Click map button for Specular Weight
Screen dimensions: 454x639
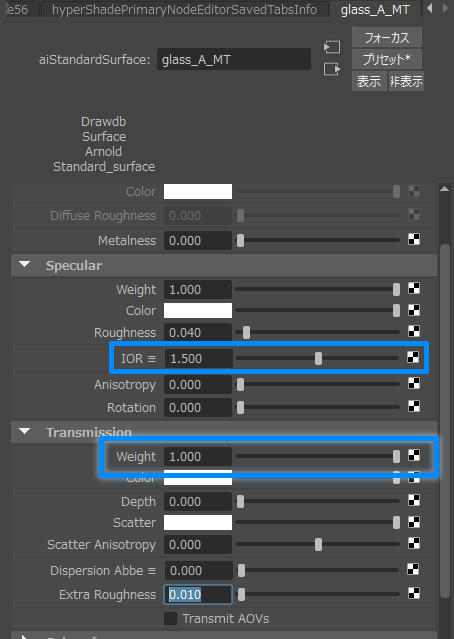[414, 289]
